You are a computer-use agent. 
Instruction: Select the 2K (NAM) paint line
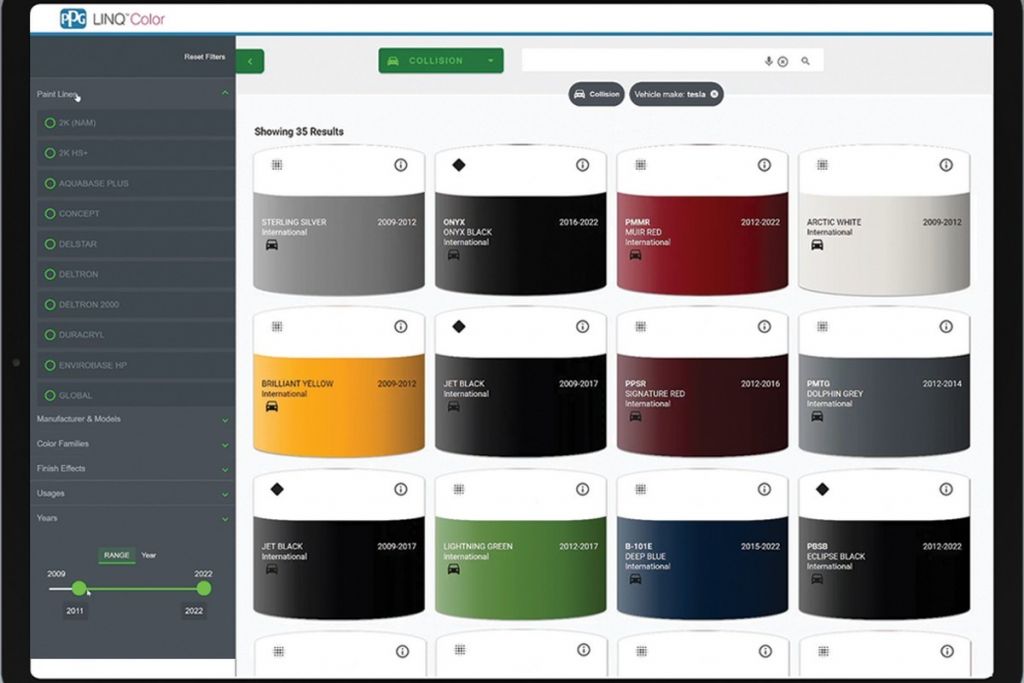point(136,123)
